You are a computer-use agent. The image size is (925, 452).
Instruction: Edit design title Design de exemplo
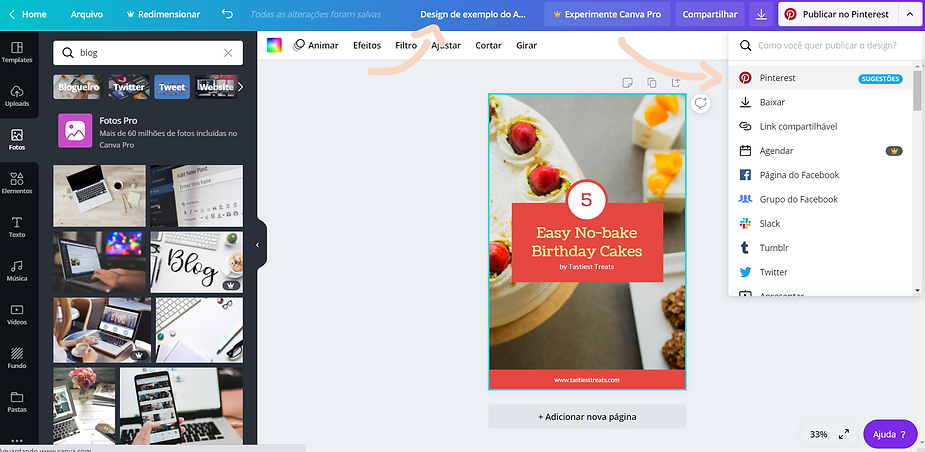pos(473,14)
